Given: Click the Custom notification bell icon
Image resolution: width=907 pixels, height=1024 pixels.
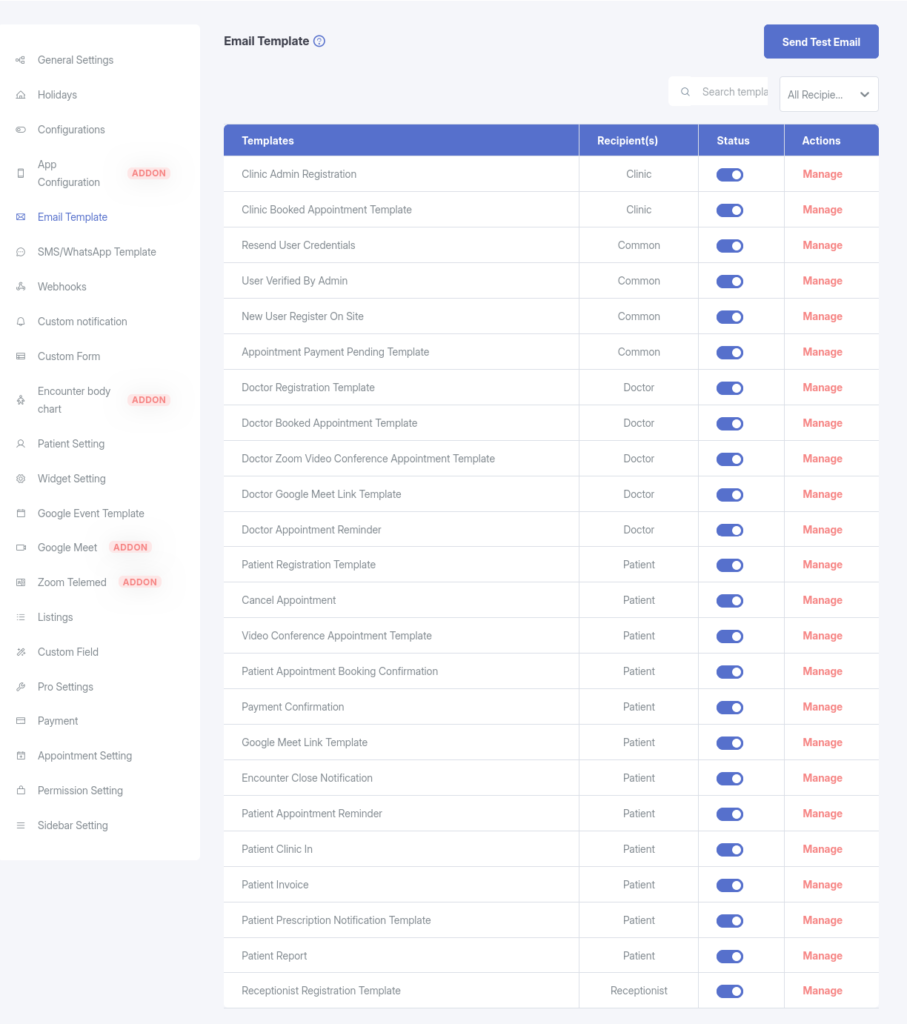Looking at the screenshot, I should (21, 322).
